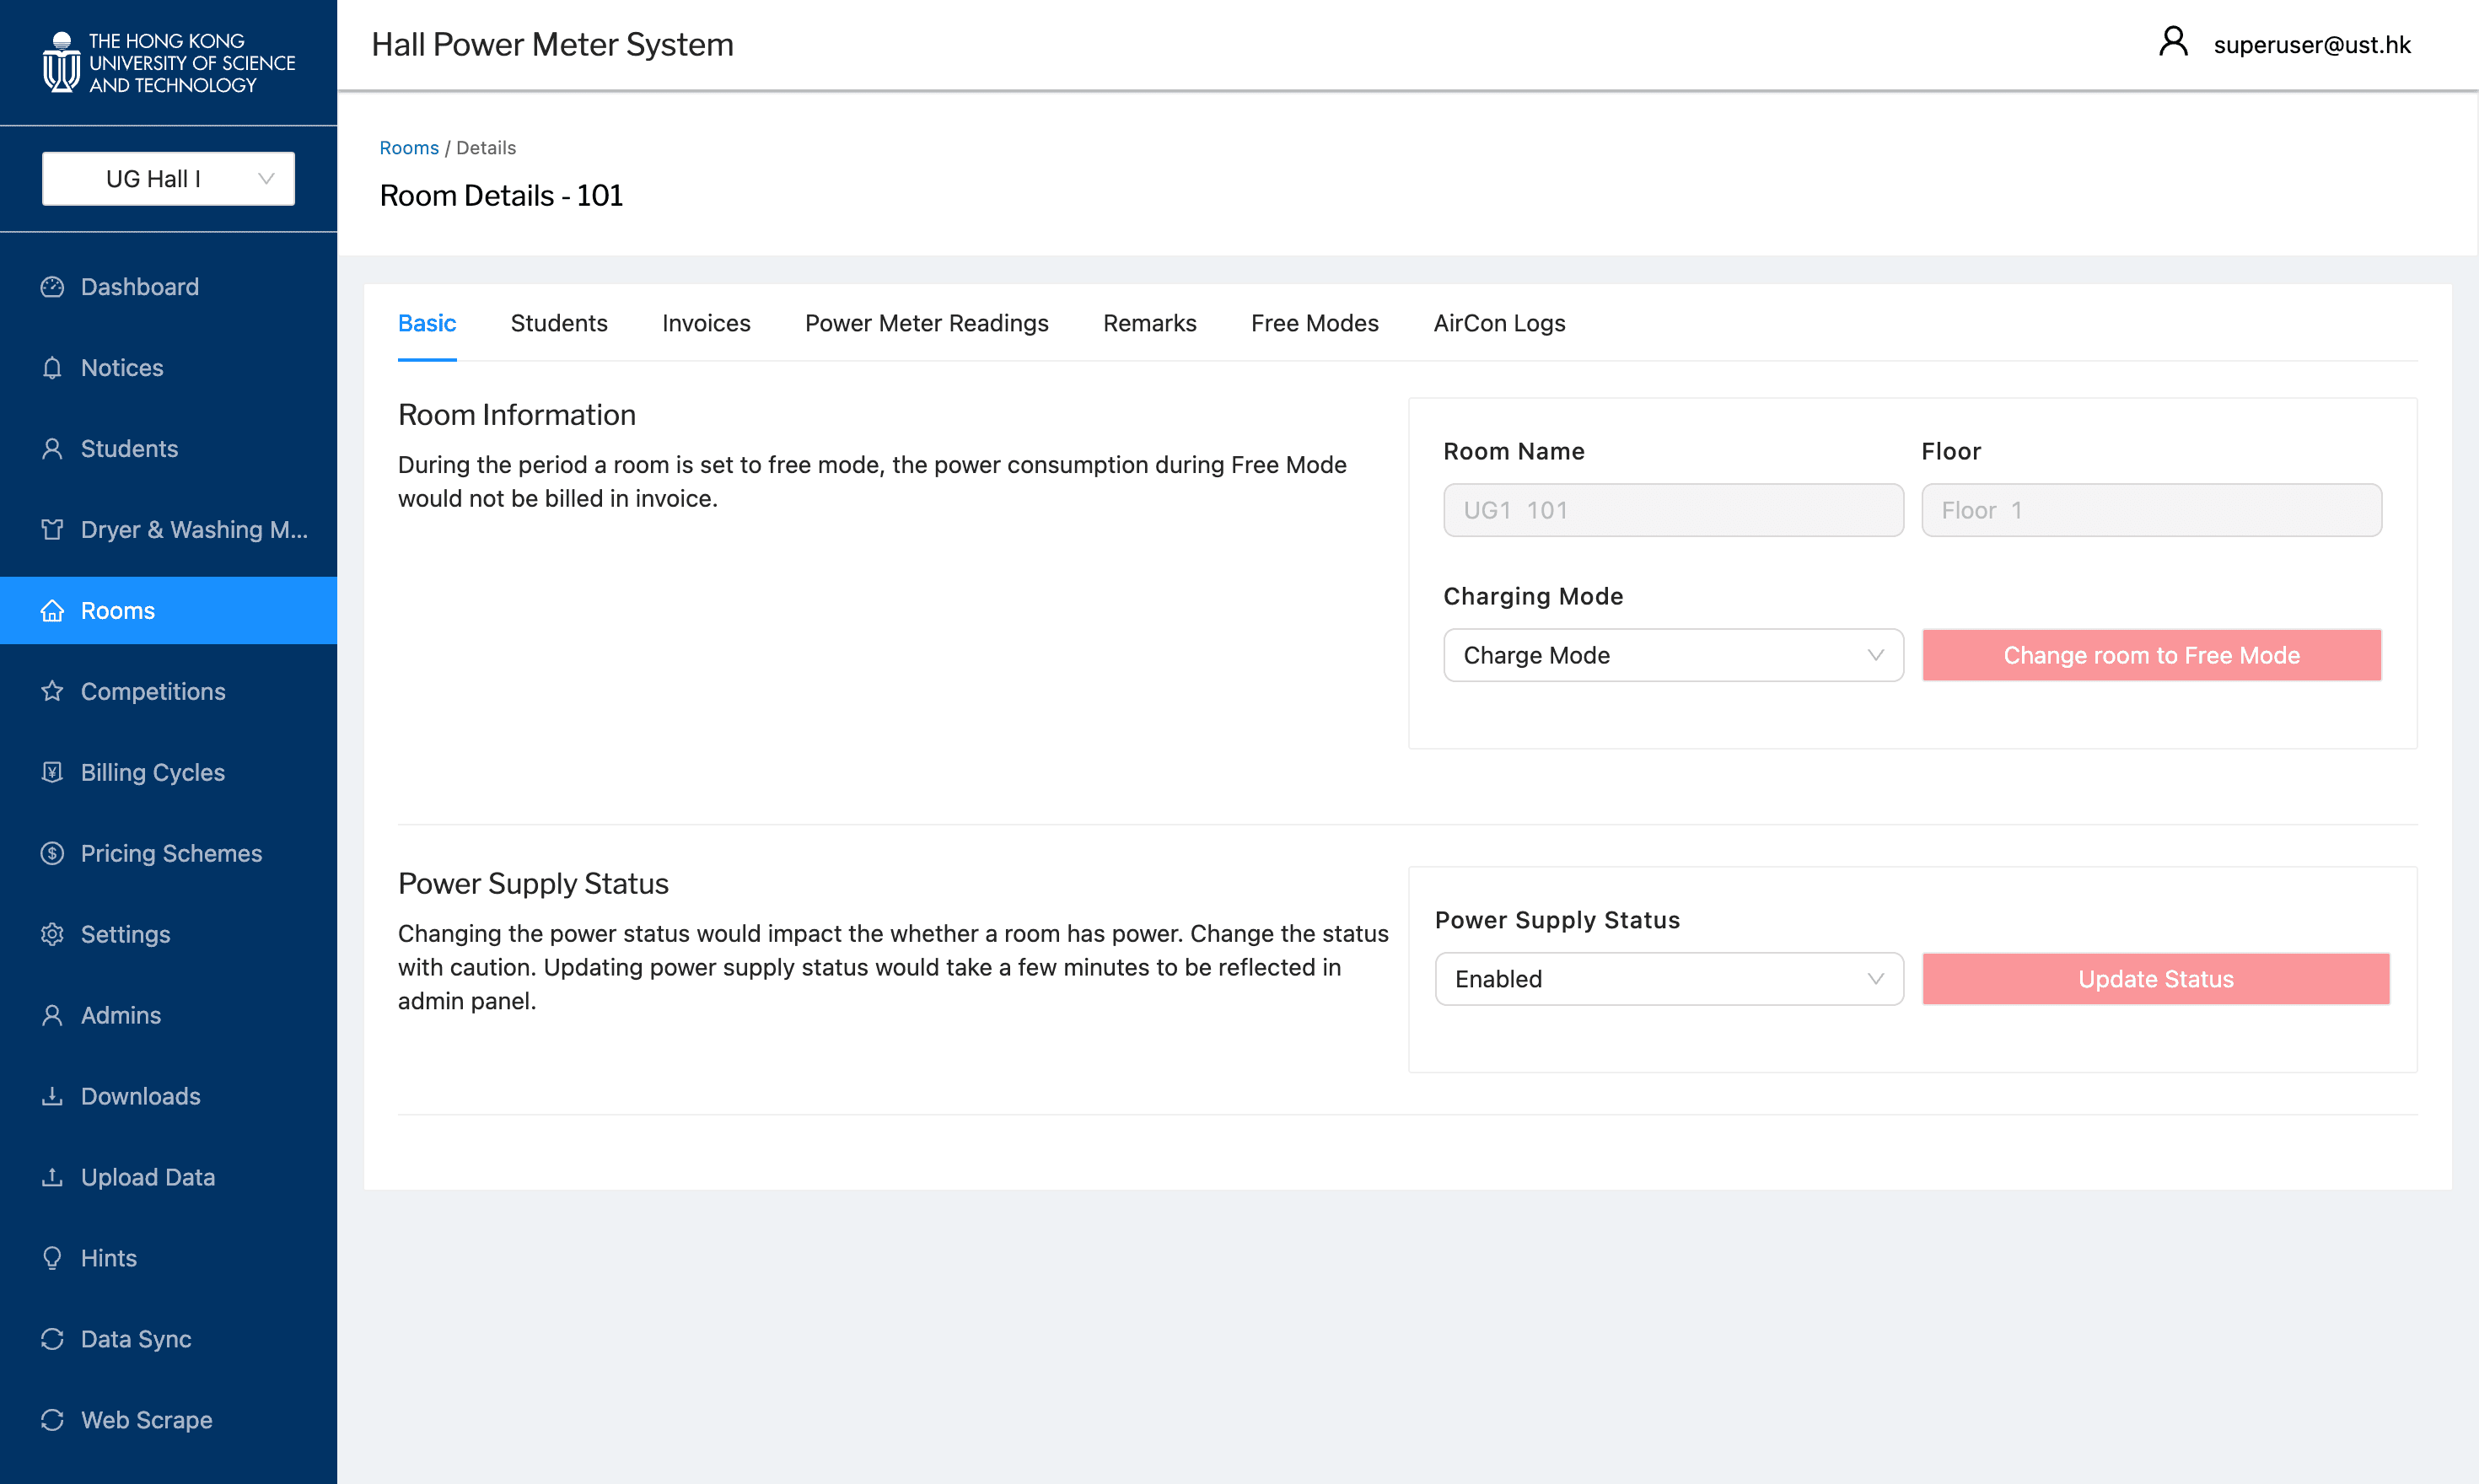Follow the Rooms breadcrumb link
The image size is (2479, 1484).
pos(408,148)
